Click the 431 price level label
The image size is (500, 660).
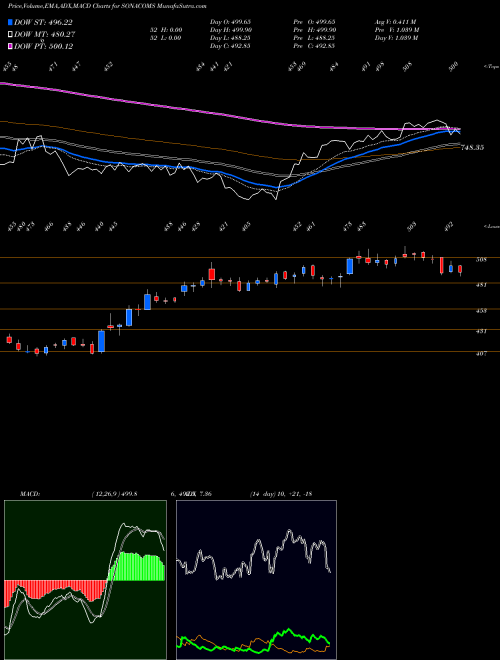point(481,331)
